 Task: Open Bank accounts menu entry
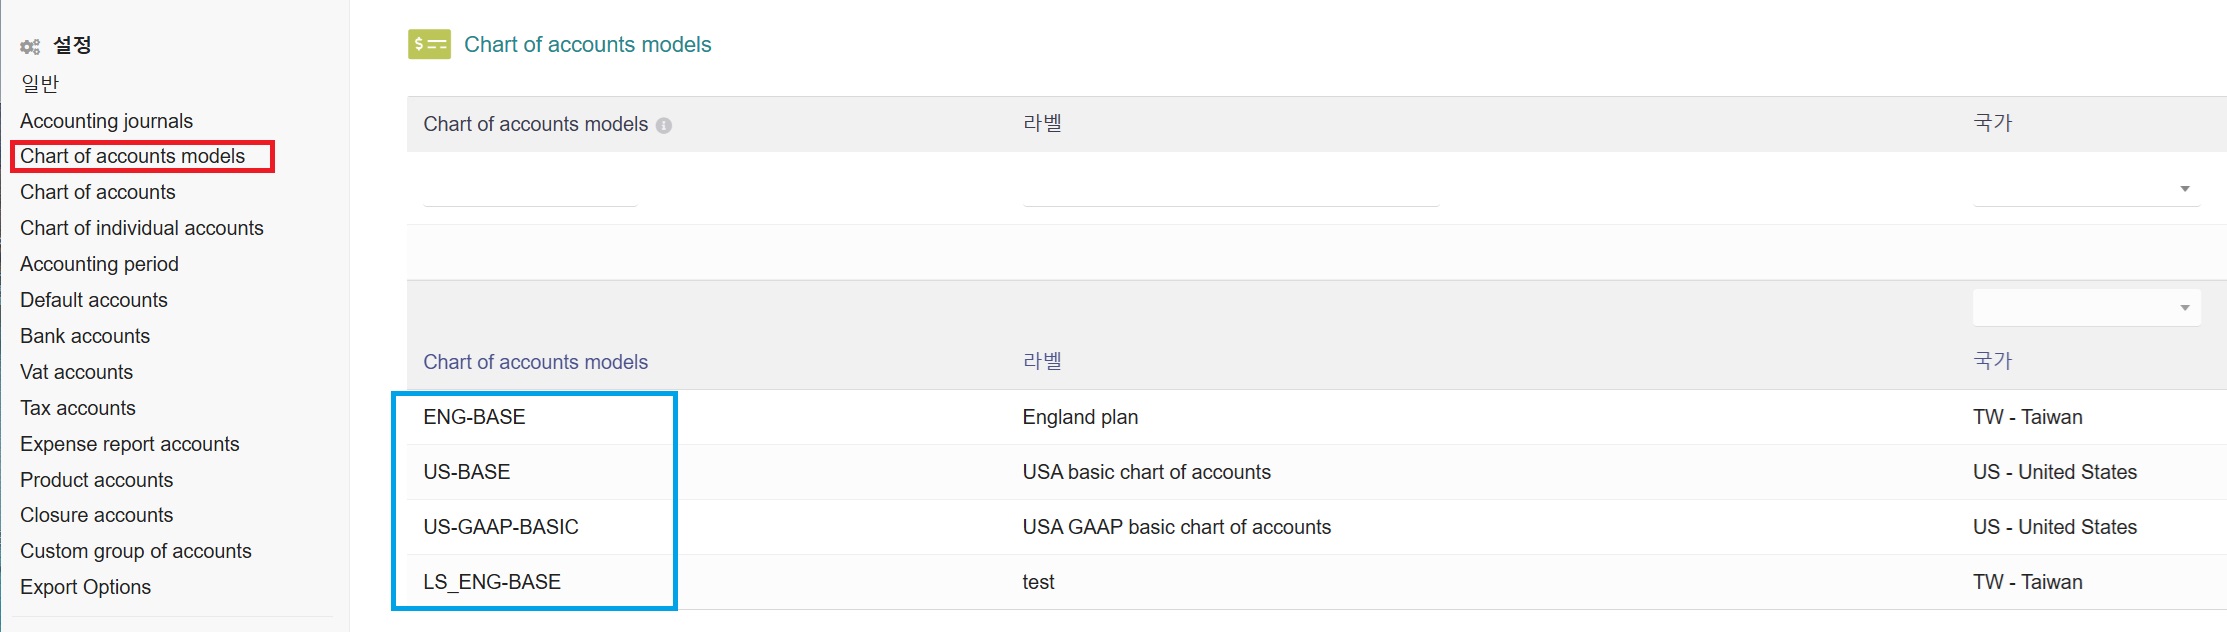point(85,336)
